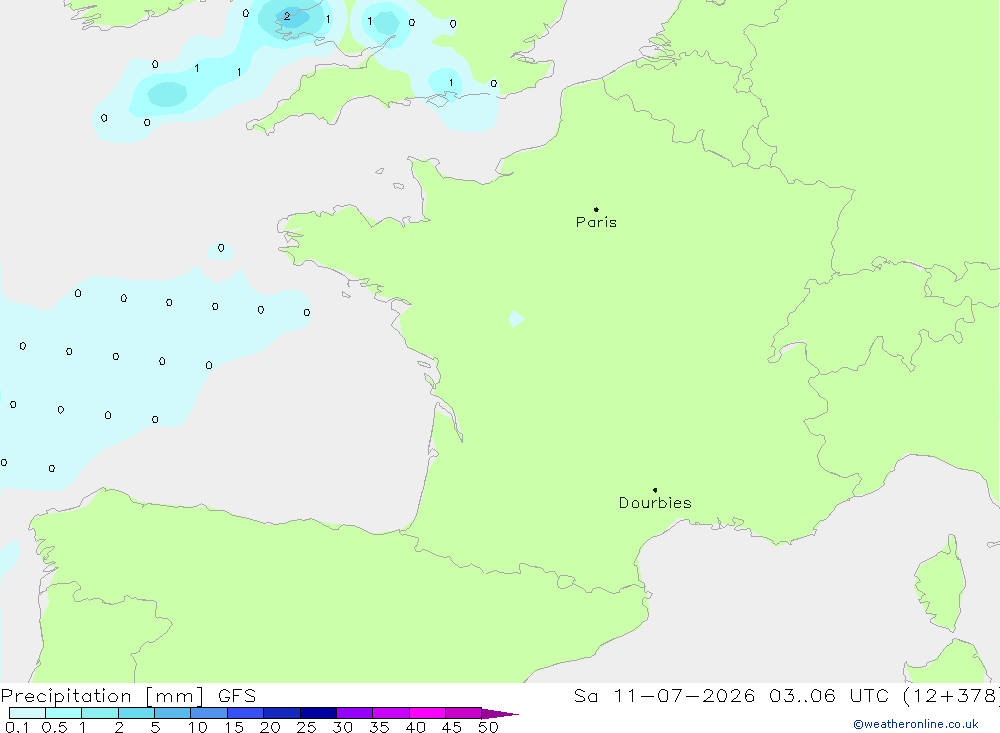Image resolution: width=1000 pixels, height=733 pixels.
Task: Click the Dourbies location dot marker
Action: tap(655, 490)
